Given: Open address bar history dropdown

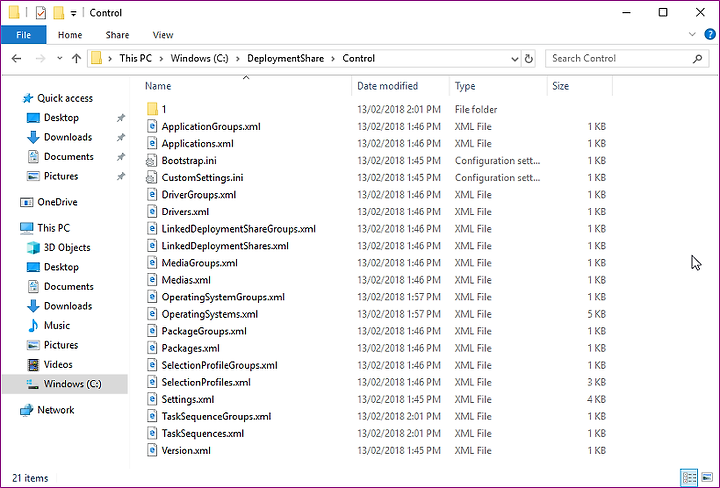Looking at the screenshot, I should coord(514,59).
